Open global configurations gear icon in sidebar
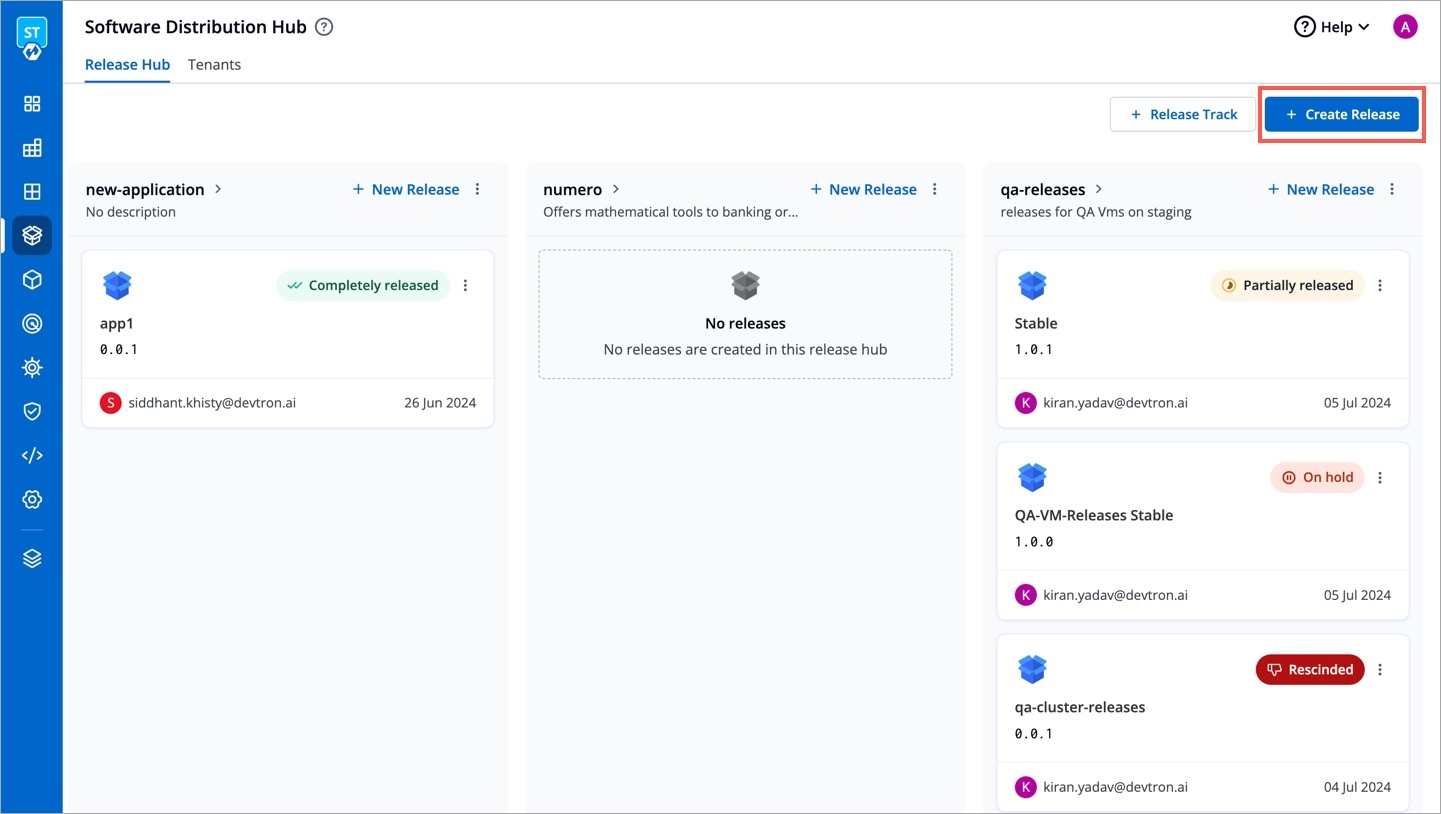This screenshot has height=814, width=1441. 32,500
